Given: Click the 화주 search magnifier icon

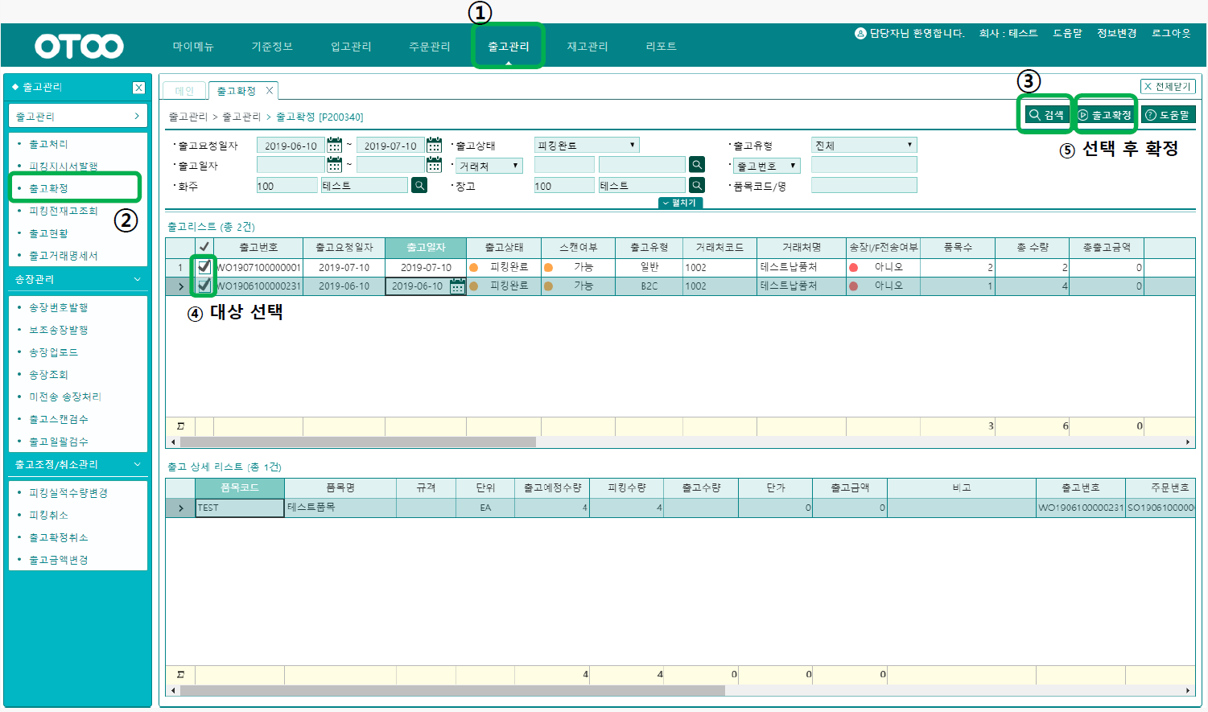Looking at the screenshot, I should pyautogui.click(x=419, y=185).
